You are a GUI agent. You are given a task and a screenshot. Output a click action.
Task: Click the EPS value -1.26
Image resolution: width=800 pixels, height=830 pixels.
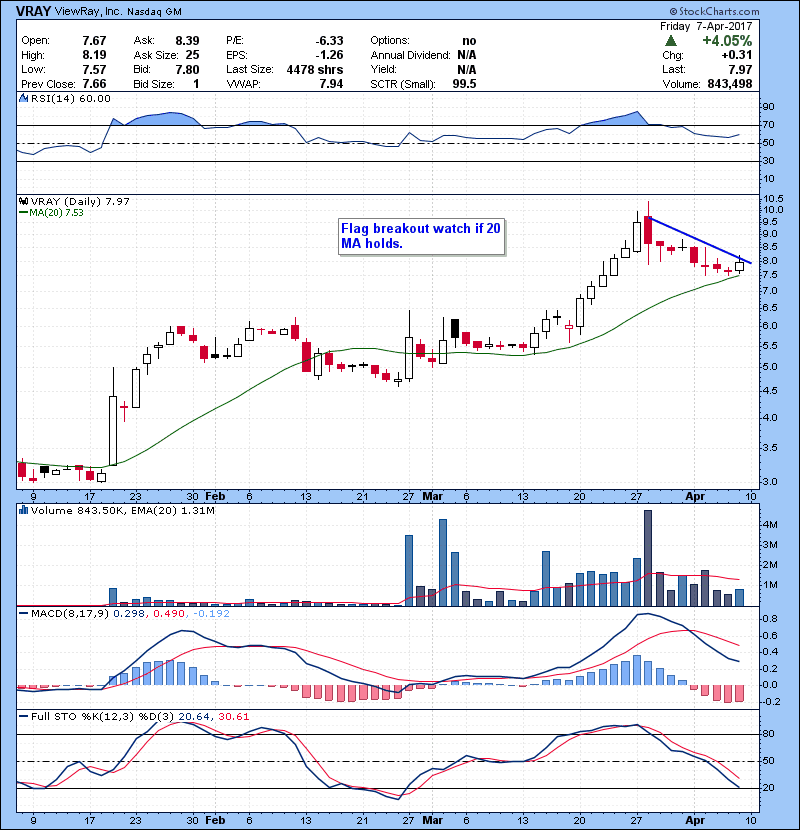[x=329, y=55]
